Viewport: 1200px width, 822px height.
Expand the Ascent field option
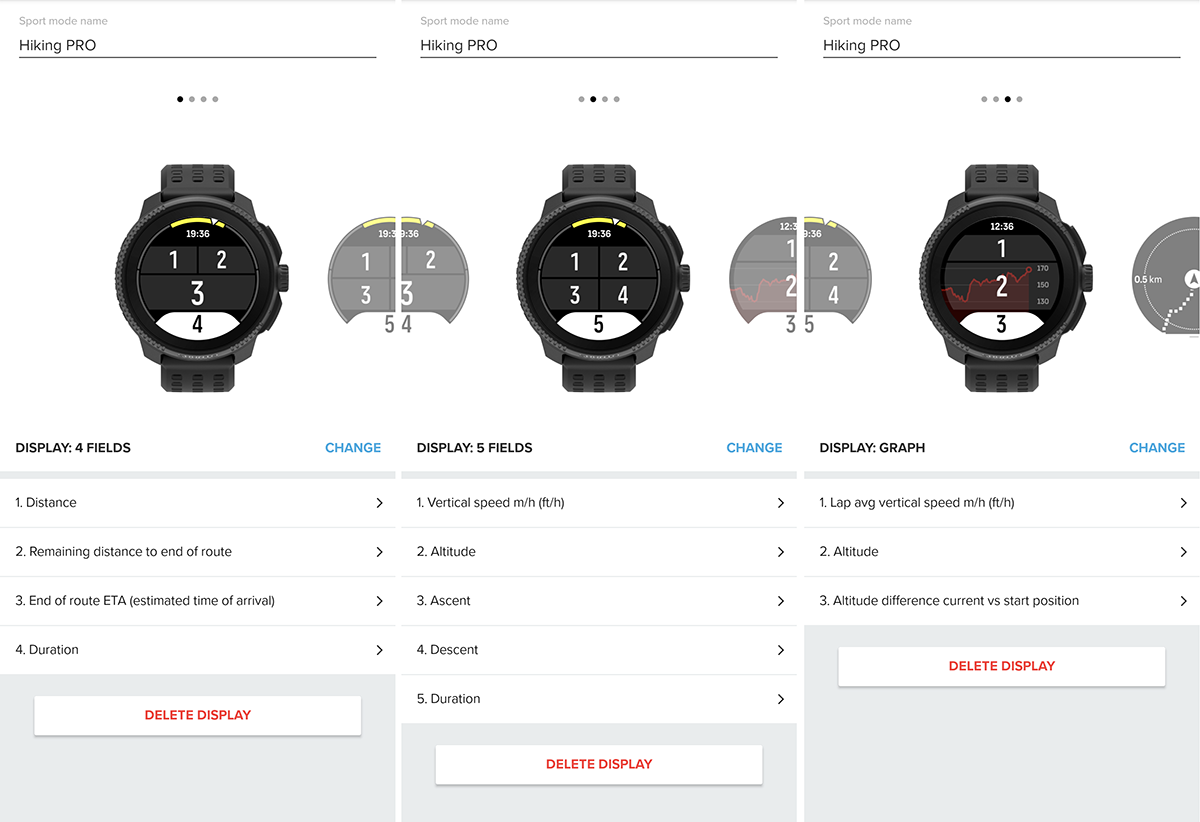599,601
